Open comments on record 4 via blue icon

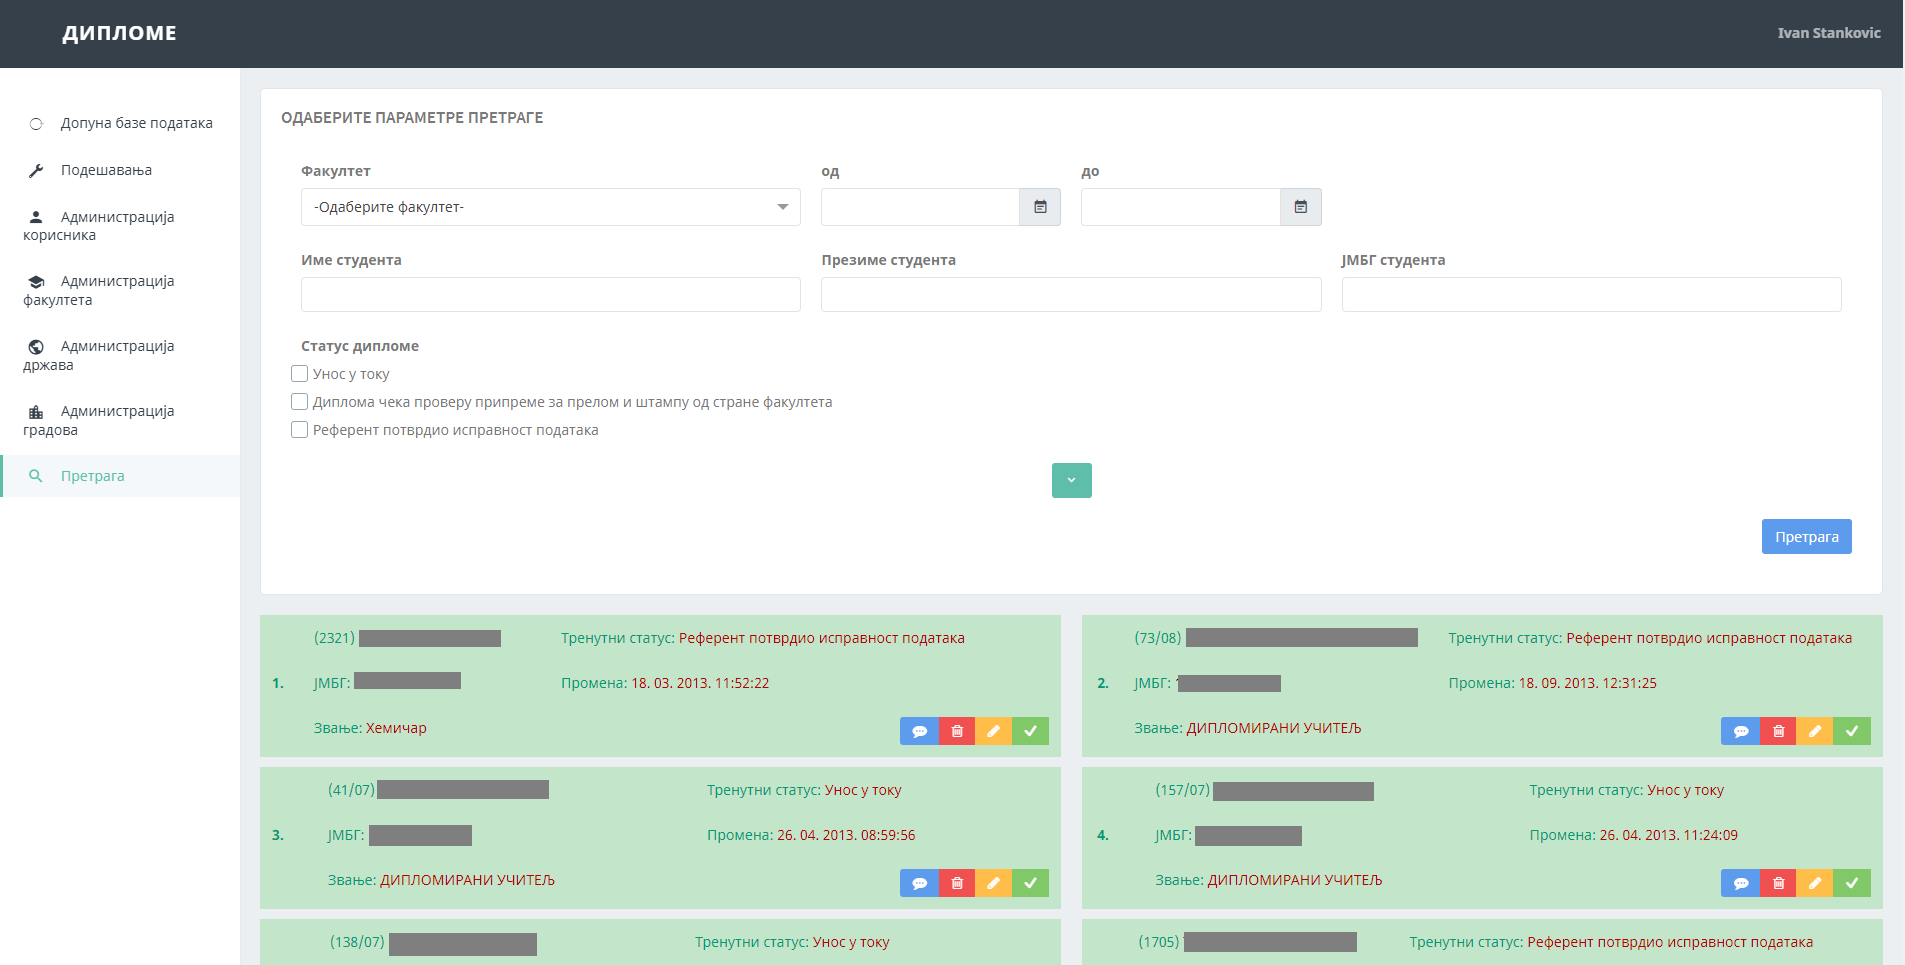pos(1740,883)
